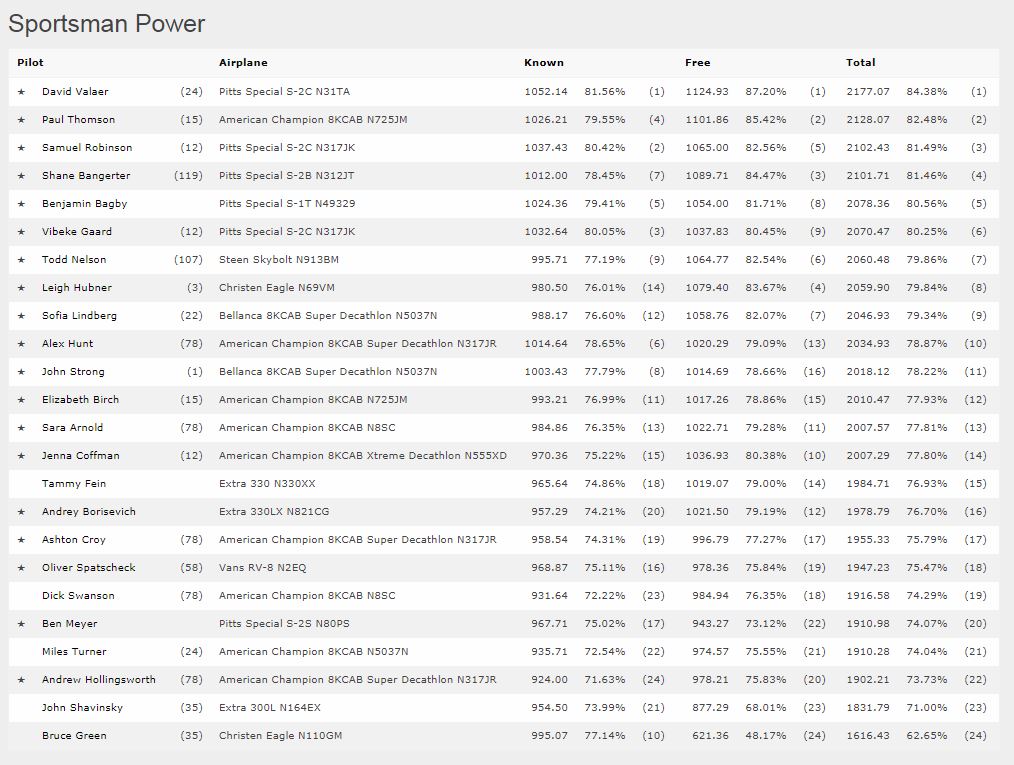Click the star icon beside Leigh Hubner

(21, 288)
